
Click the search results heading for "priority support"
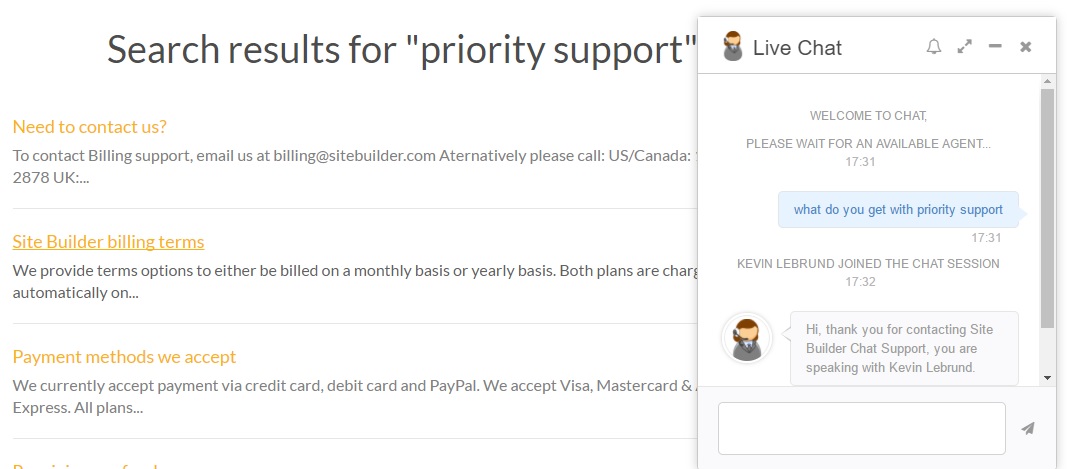[x=402, y=50]
